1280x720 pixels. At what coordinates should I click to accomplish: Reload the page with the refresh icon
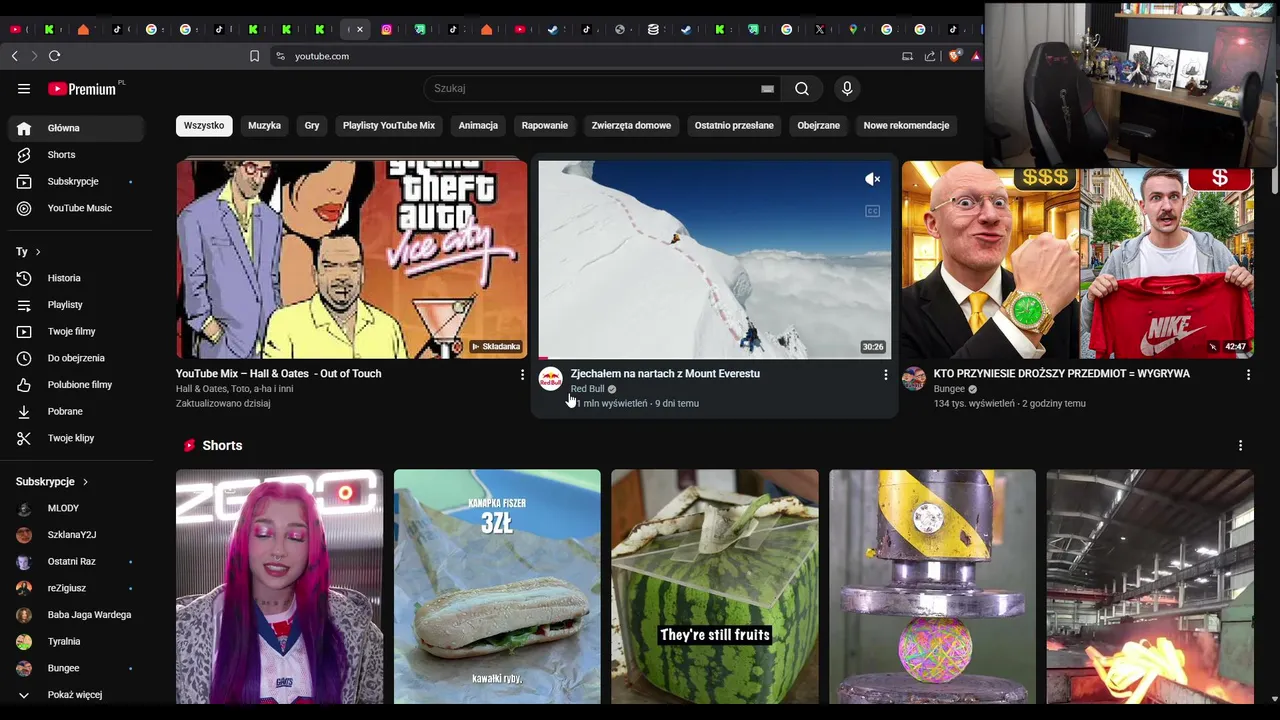click(x=54, y=56)
